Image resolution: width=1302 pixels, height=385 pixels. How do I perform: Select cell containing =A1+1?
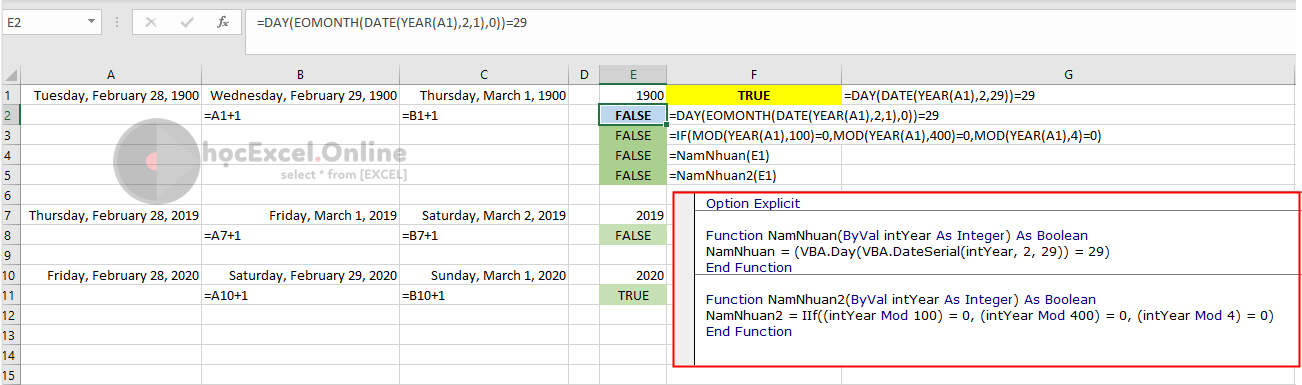pos(300,116)
